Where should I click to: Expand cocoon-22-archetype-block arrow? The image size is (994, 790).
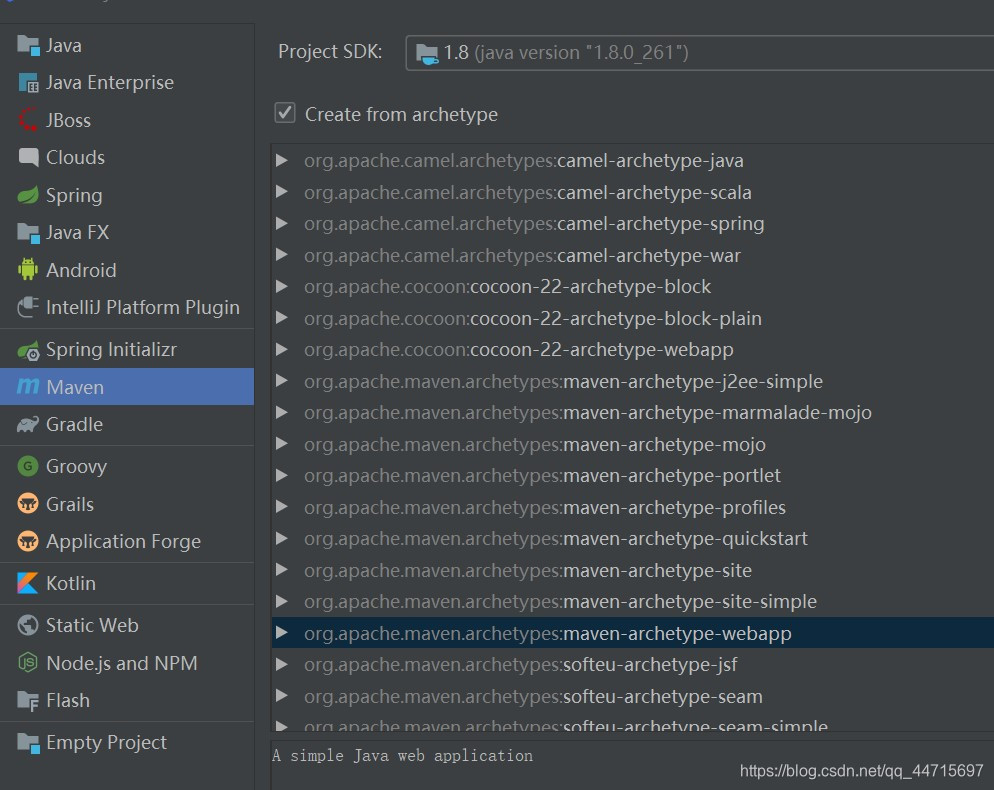coord(282,287)
